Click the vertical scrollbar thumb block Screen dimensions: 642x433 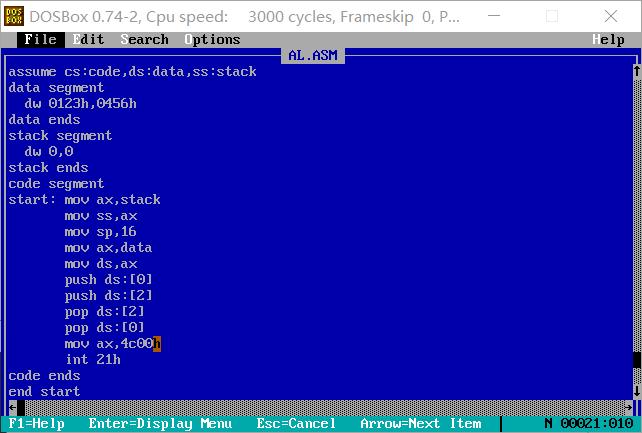[637, 359]
